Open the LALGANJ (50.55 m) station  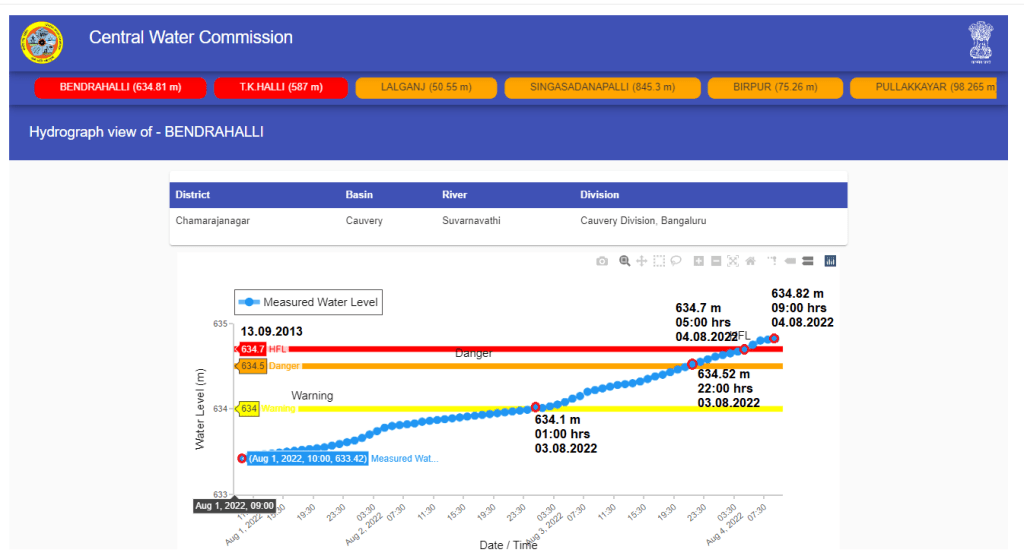coord(426,87)
